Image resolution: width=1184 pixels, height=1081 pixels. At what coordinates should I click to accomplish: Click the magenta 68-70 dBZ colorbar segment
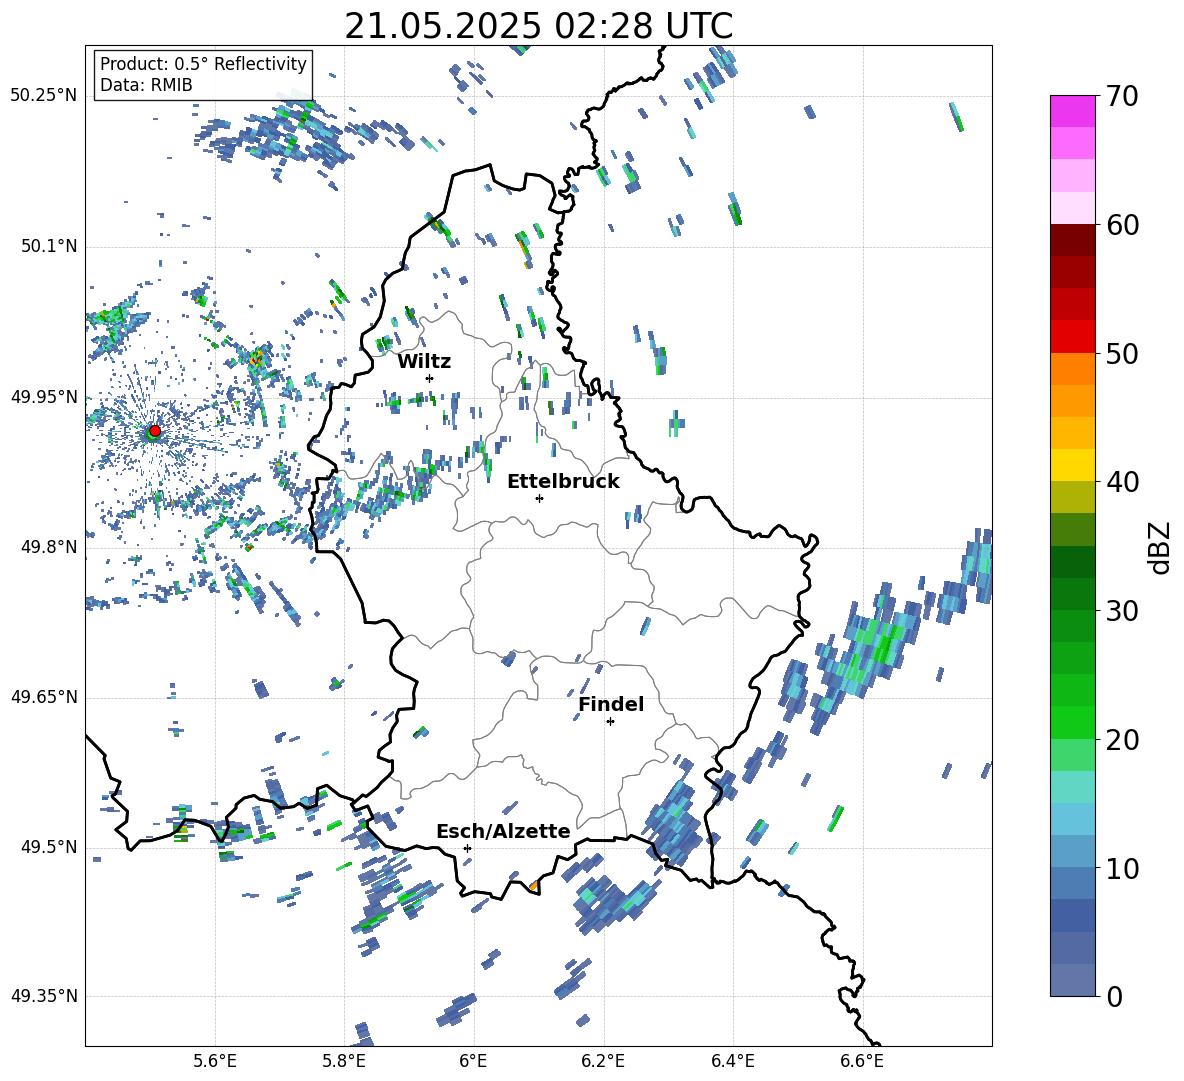[1073, 111]
